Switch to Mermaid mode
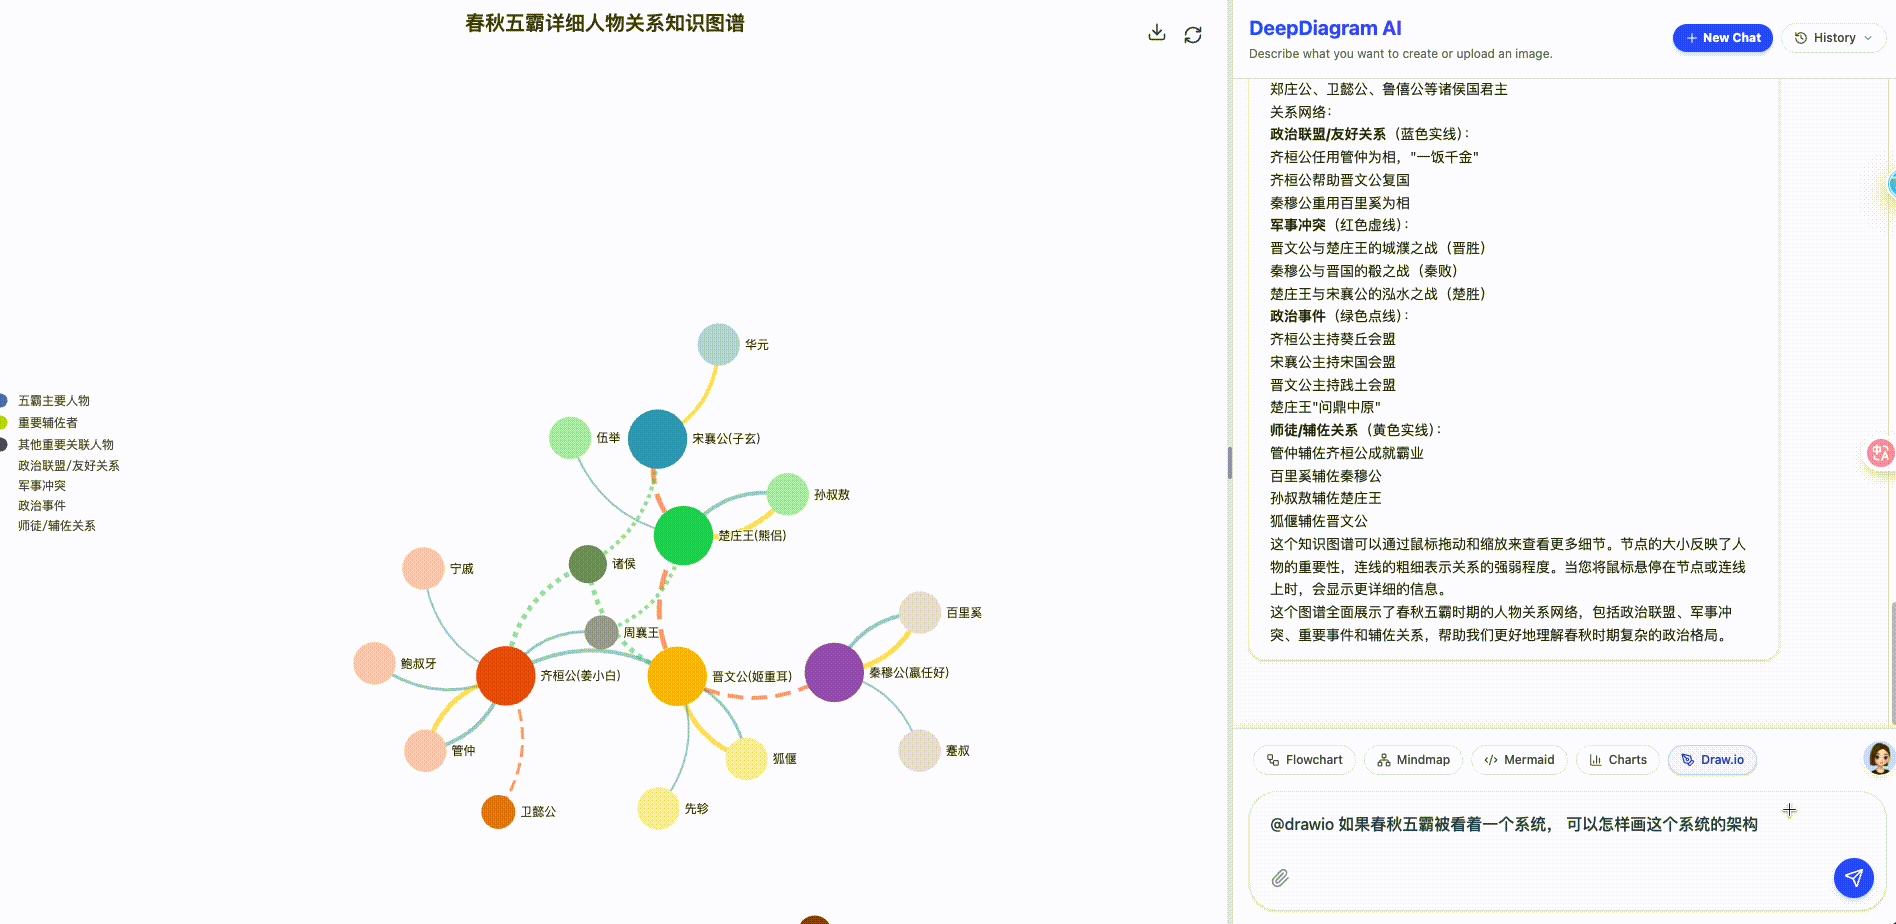The image size is (1896, 924). click(1519, 760)
